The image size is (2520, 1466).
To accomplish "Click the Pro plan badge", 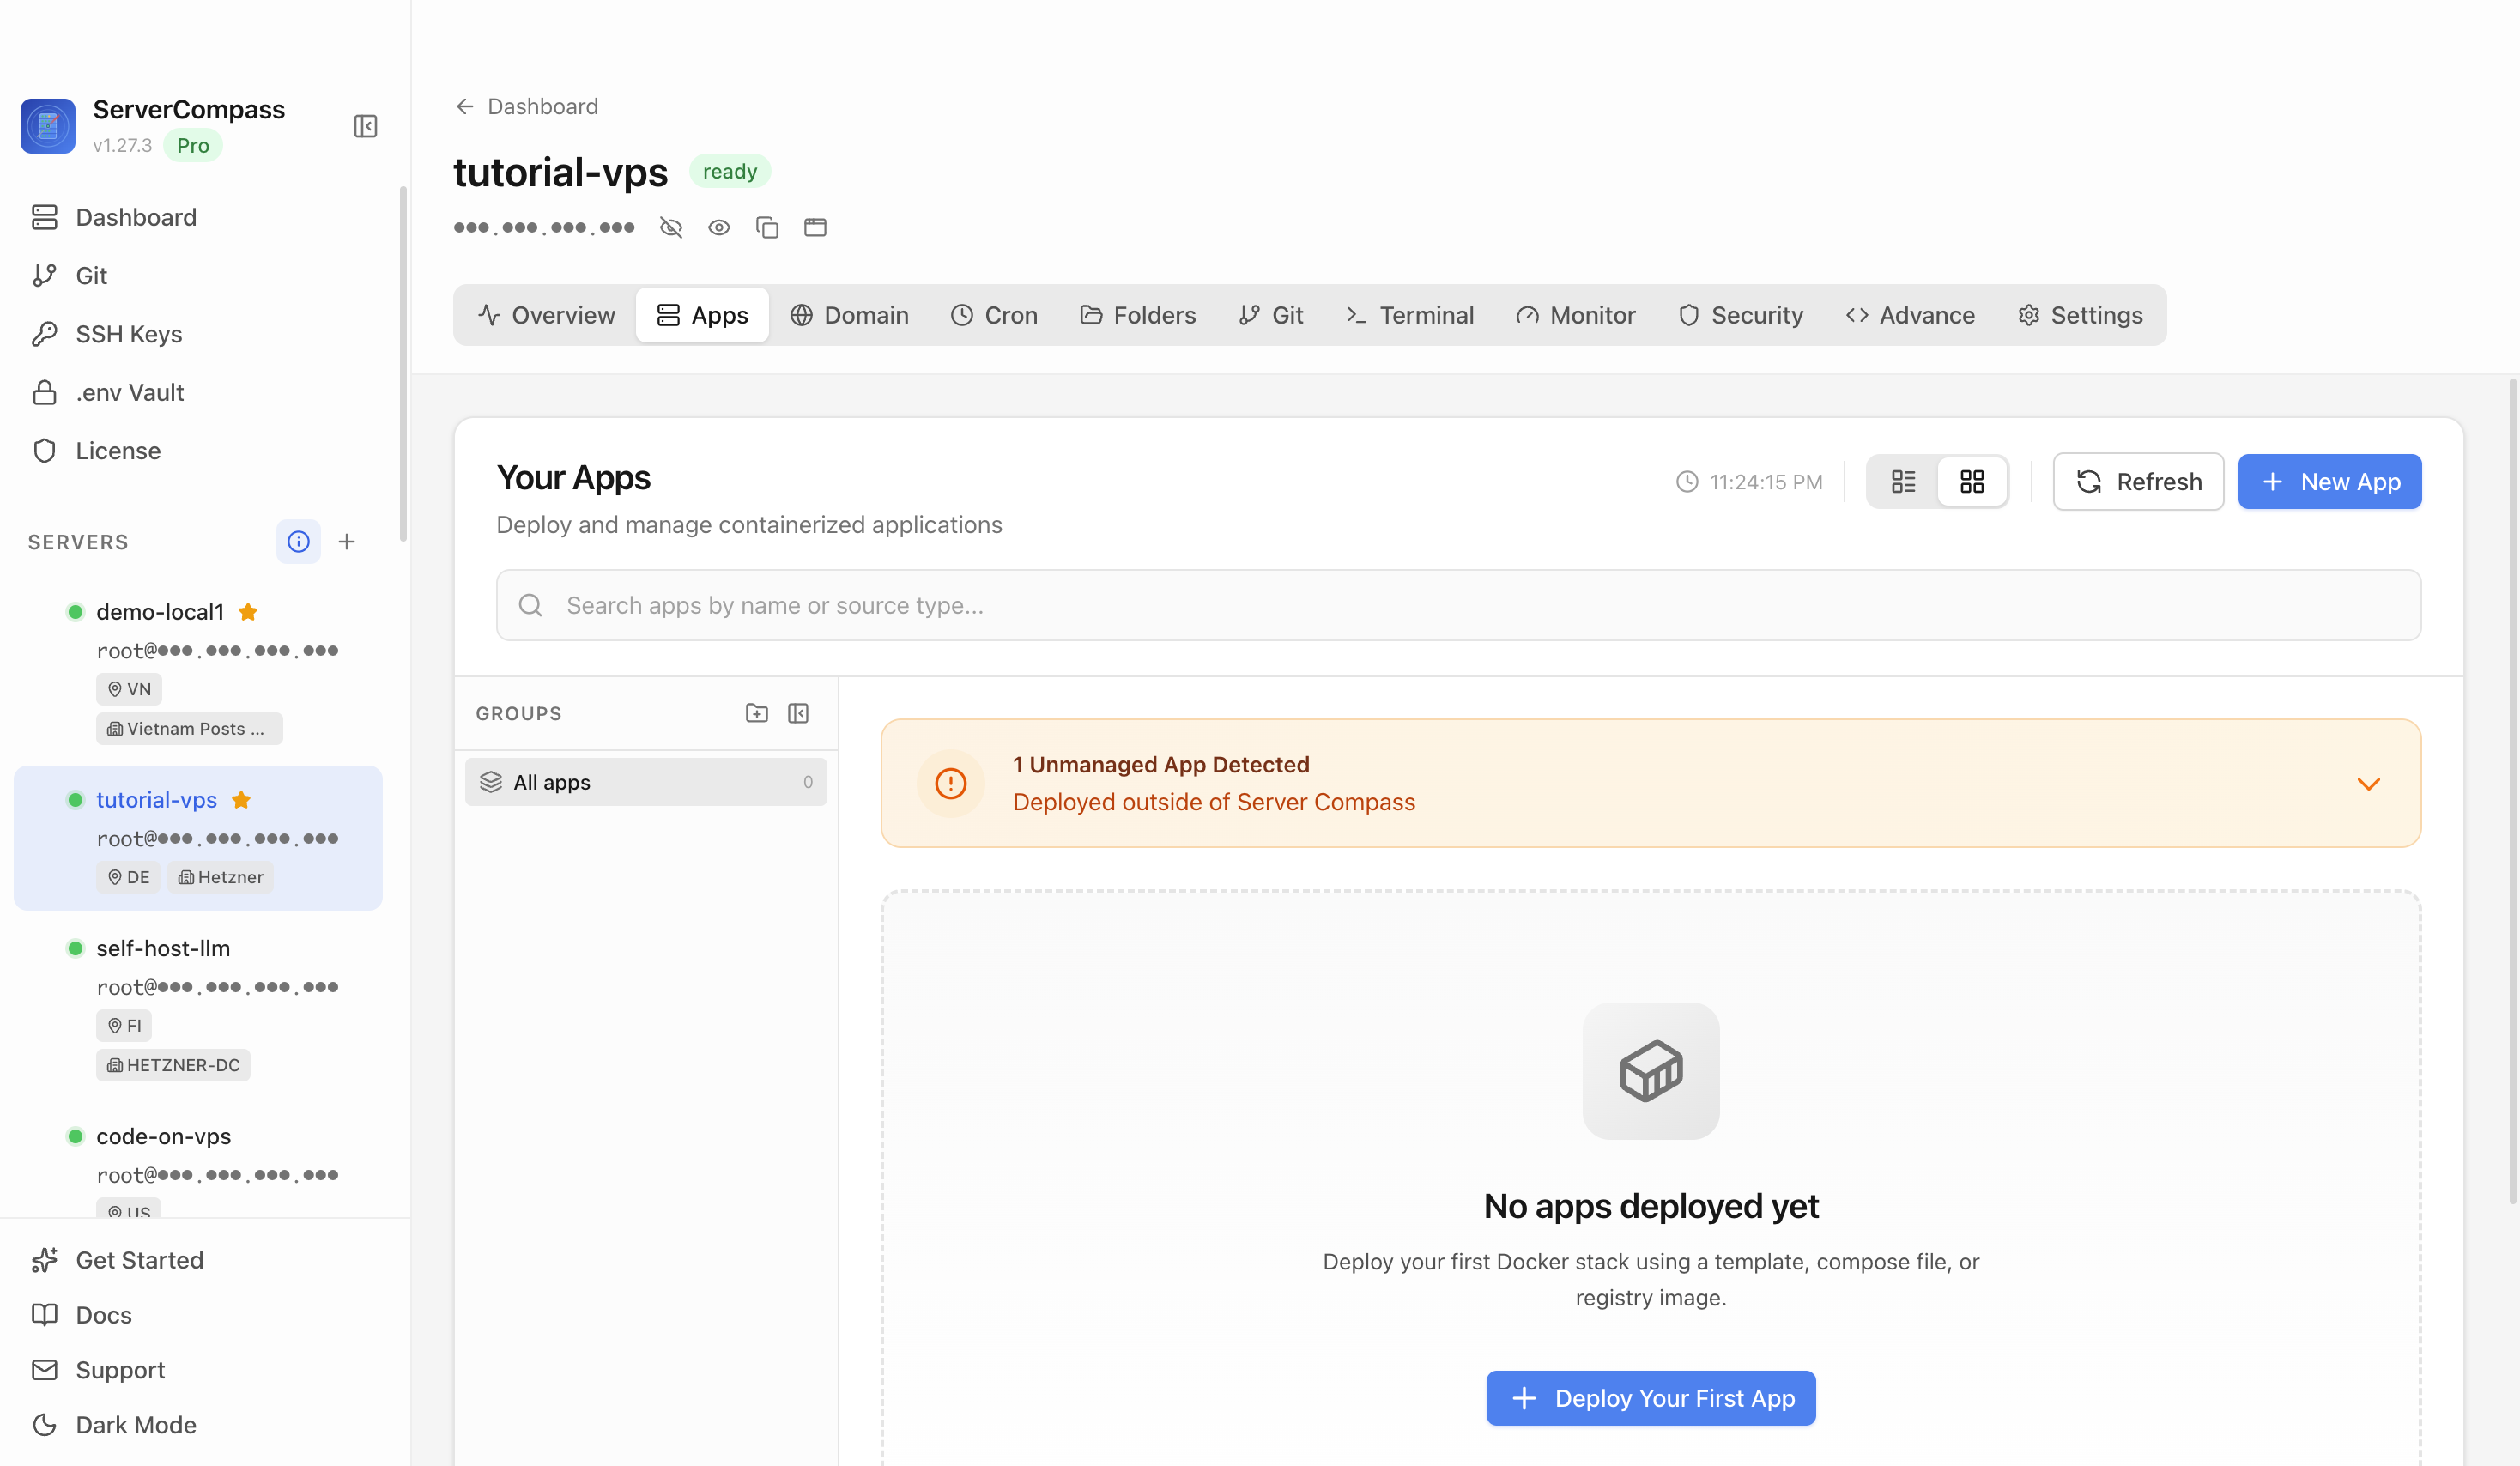I will (193, 146).
